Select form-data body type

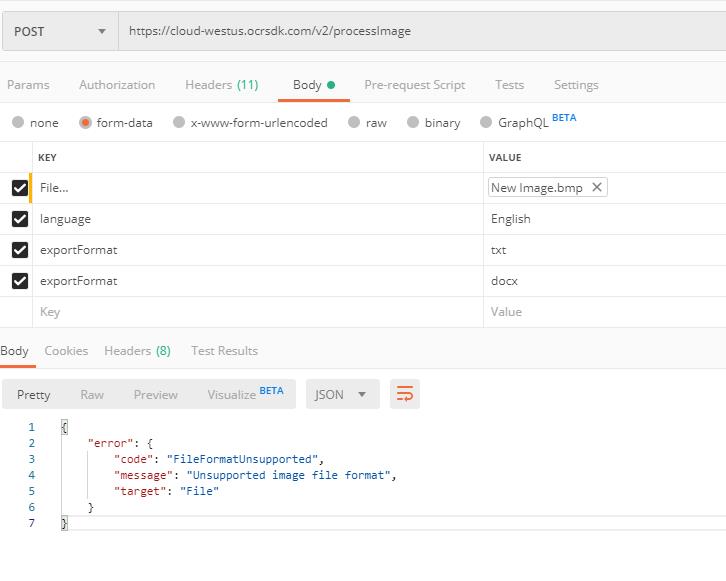pos(85,122)
